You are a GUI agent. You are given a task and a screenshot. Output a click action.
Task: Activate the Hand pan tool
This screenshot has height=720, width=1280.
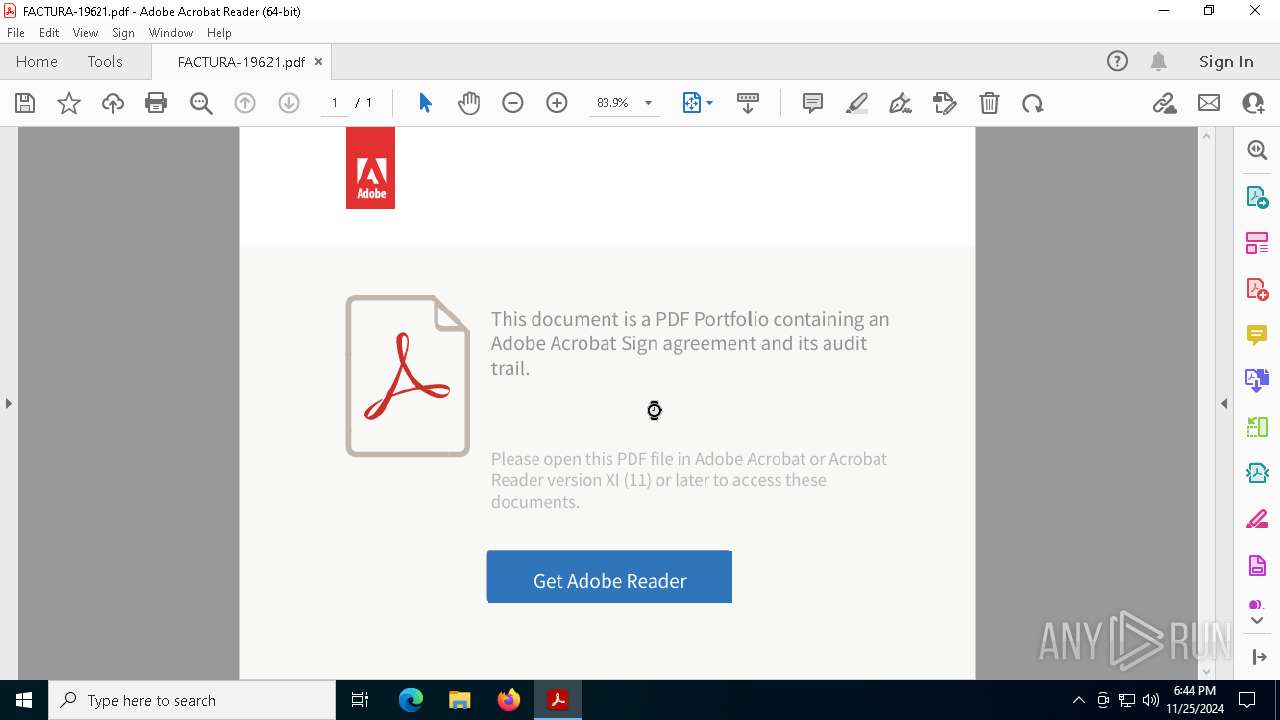tap(469, 103)
